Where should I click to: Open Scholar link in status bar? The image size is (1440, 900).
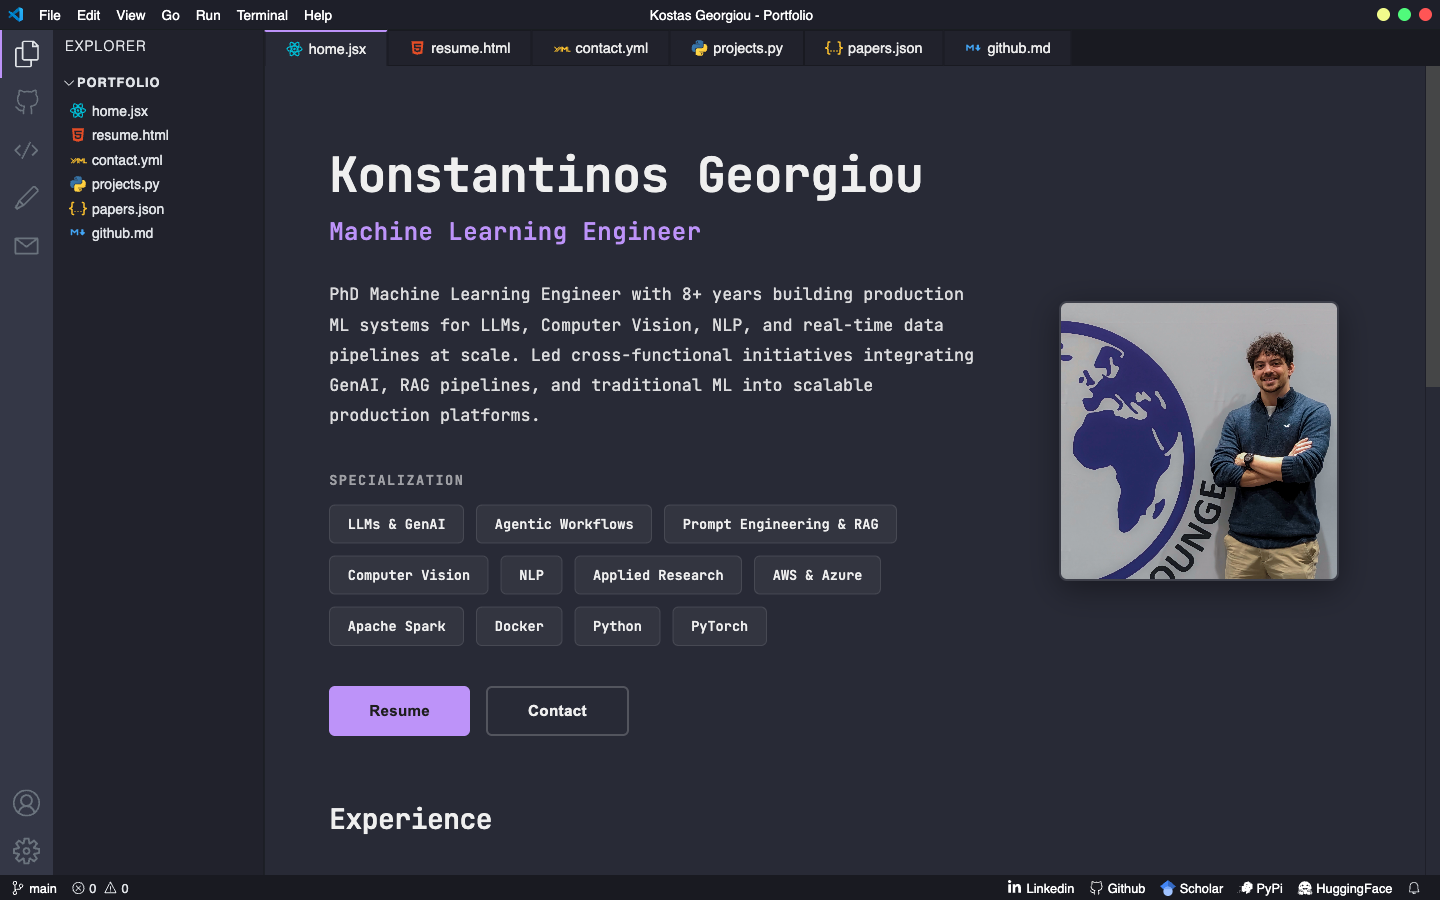tap(1192, 888)
